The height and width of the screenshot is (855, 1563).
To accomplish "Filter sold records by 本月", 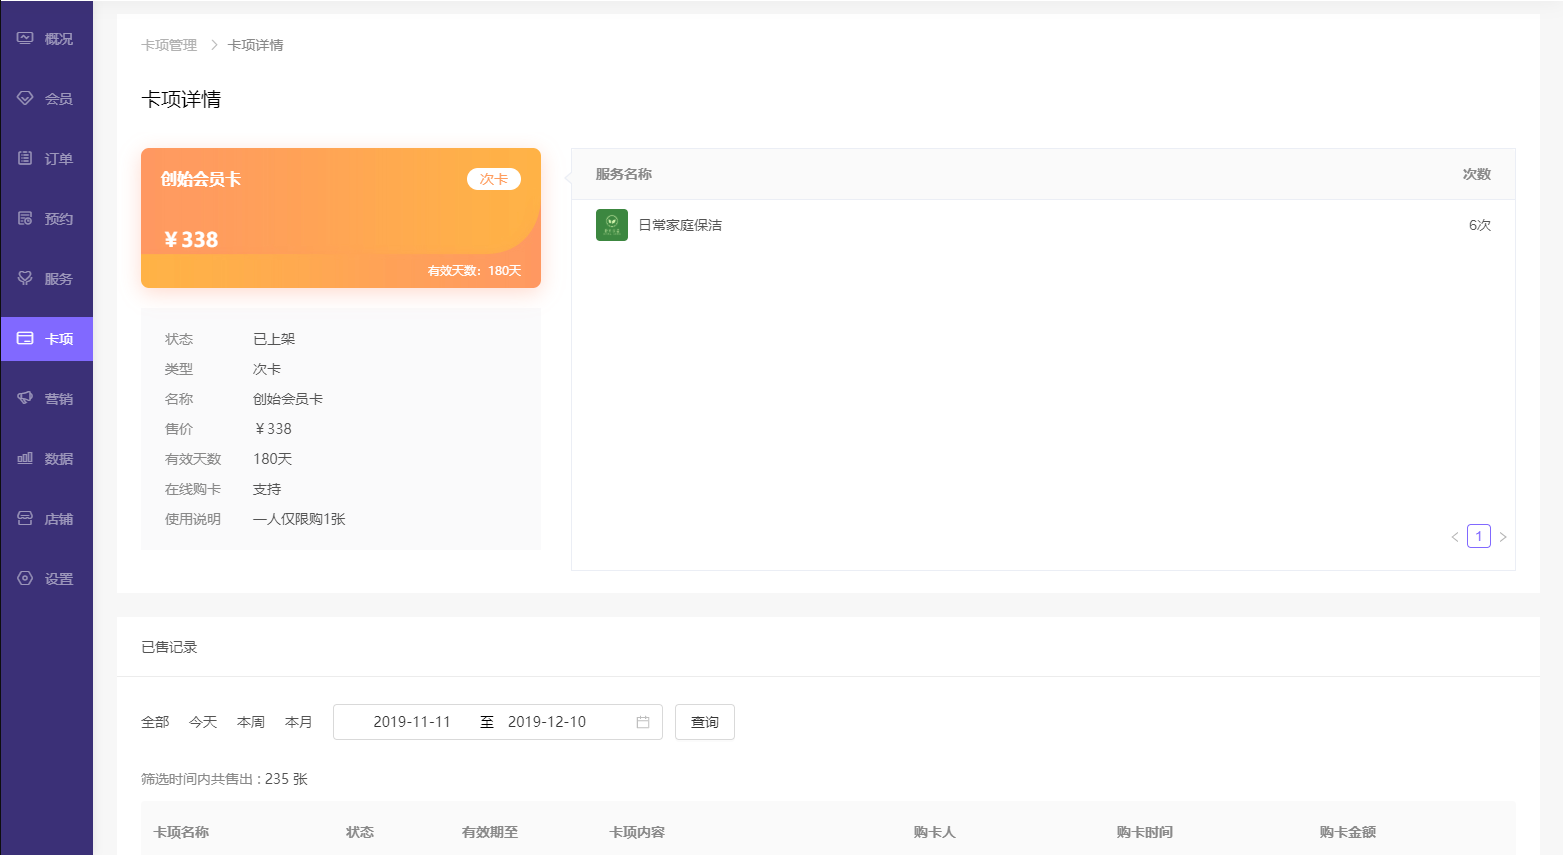I will 299,722.
